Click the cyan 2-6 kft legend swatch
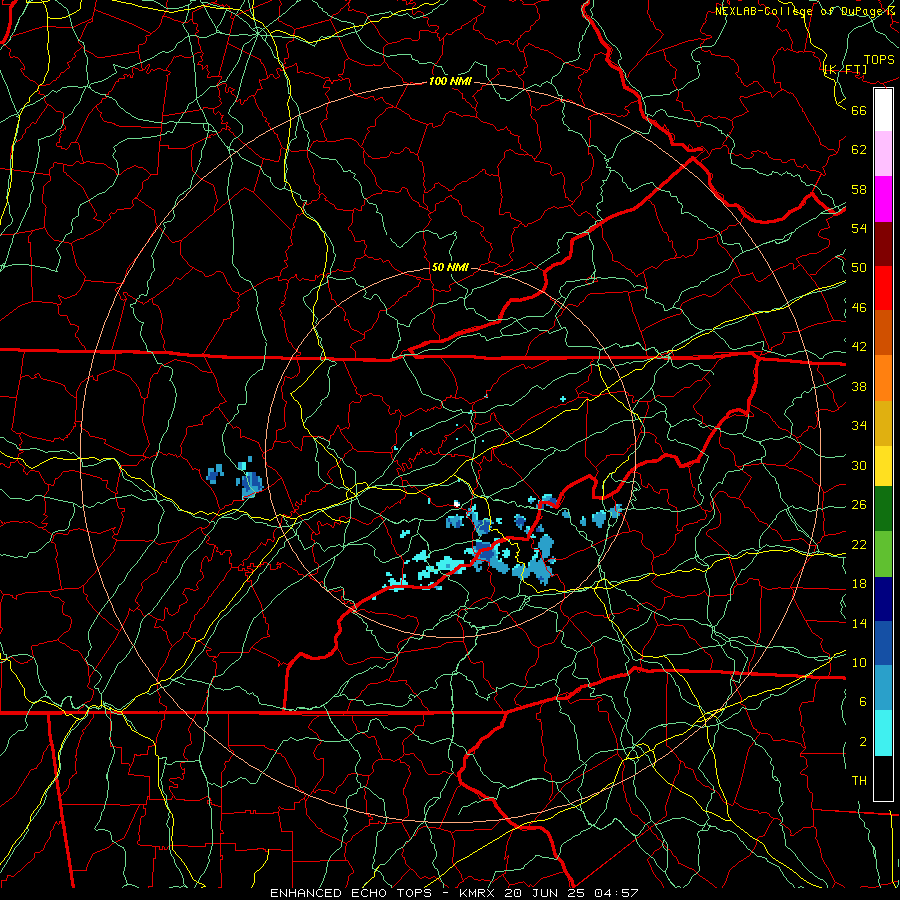Viewport: 900px width, 900px height. tap(883, 733)
